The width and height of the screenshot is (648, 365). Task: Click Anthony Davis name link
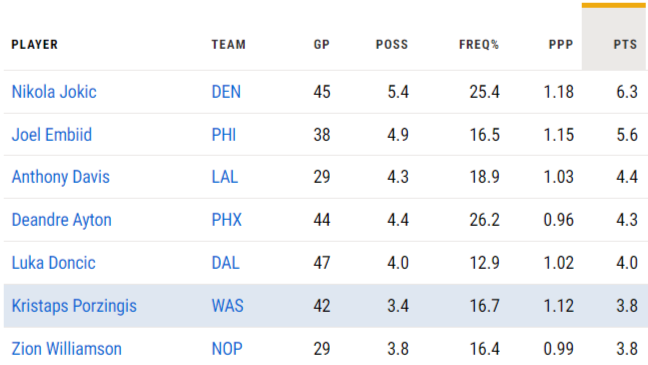pyautogui.click(x=61, y=177)
